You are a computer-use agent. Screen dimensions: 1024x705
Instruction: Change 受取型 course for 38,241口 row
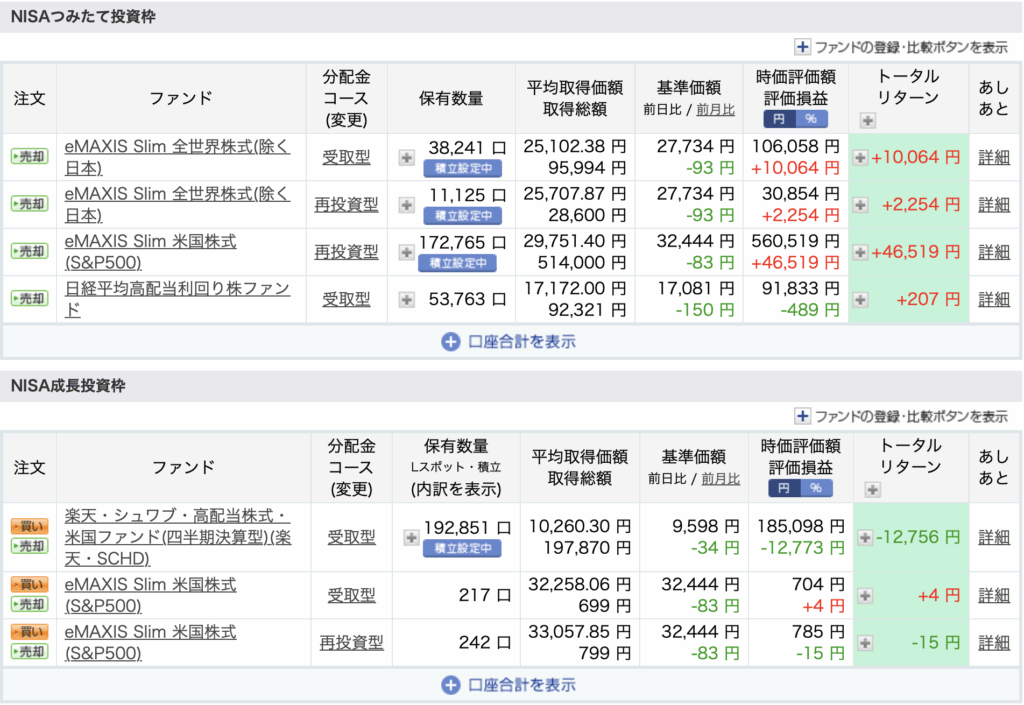pos(346,157)
